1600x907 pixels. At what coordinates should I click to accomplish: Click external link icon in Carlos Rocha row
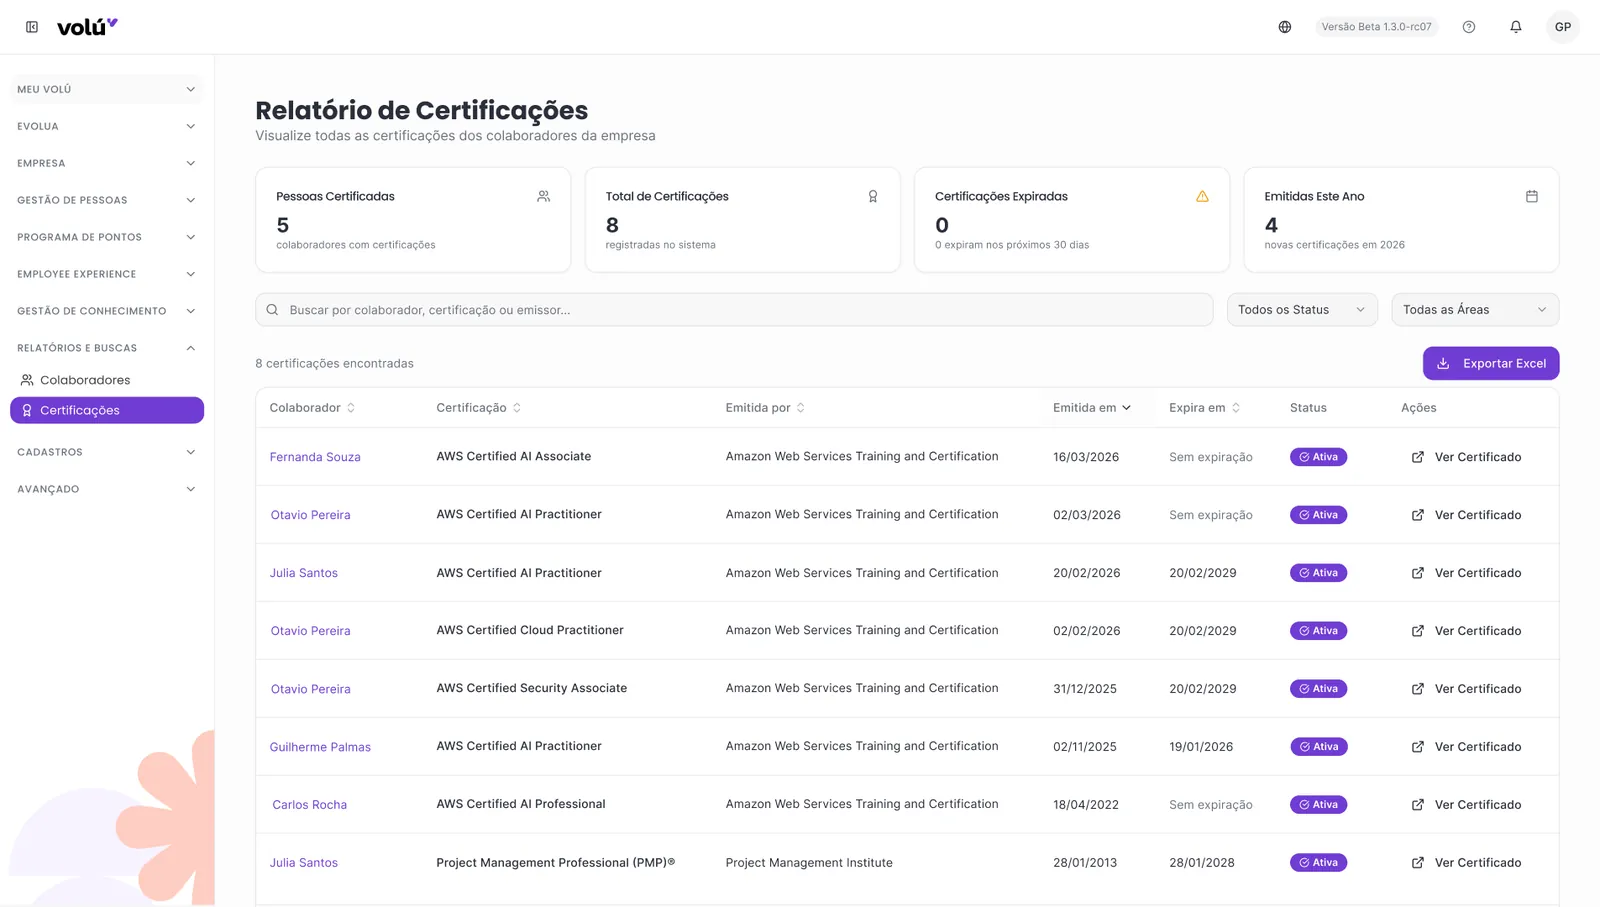click(x=1418, y=805)
